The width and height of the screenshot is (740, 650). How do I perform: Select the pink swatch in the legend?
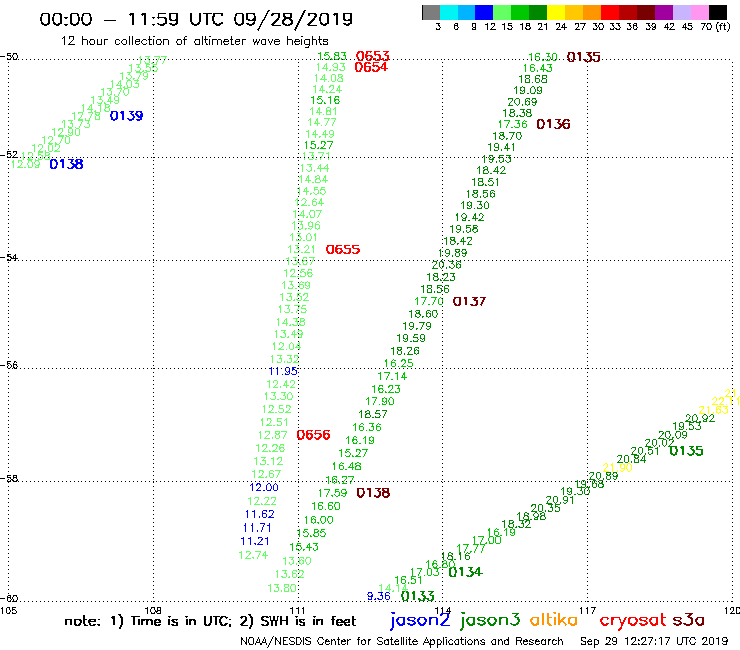[x=699, y=12]
